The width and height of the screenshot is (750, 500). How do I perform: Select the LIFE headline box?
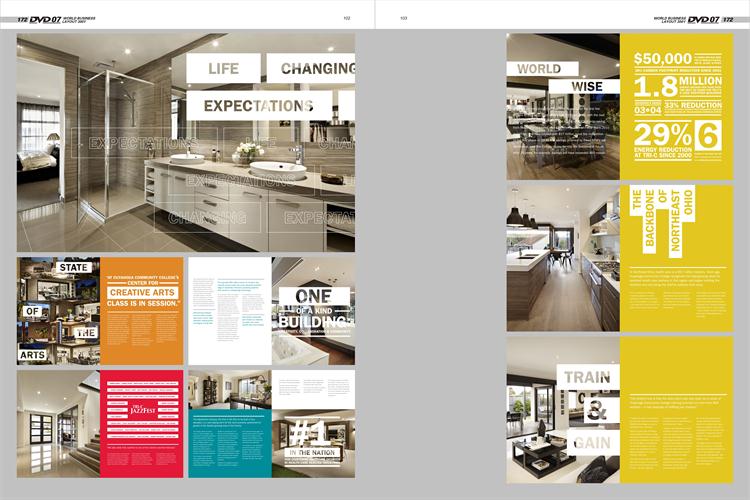[223, 69]
